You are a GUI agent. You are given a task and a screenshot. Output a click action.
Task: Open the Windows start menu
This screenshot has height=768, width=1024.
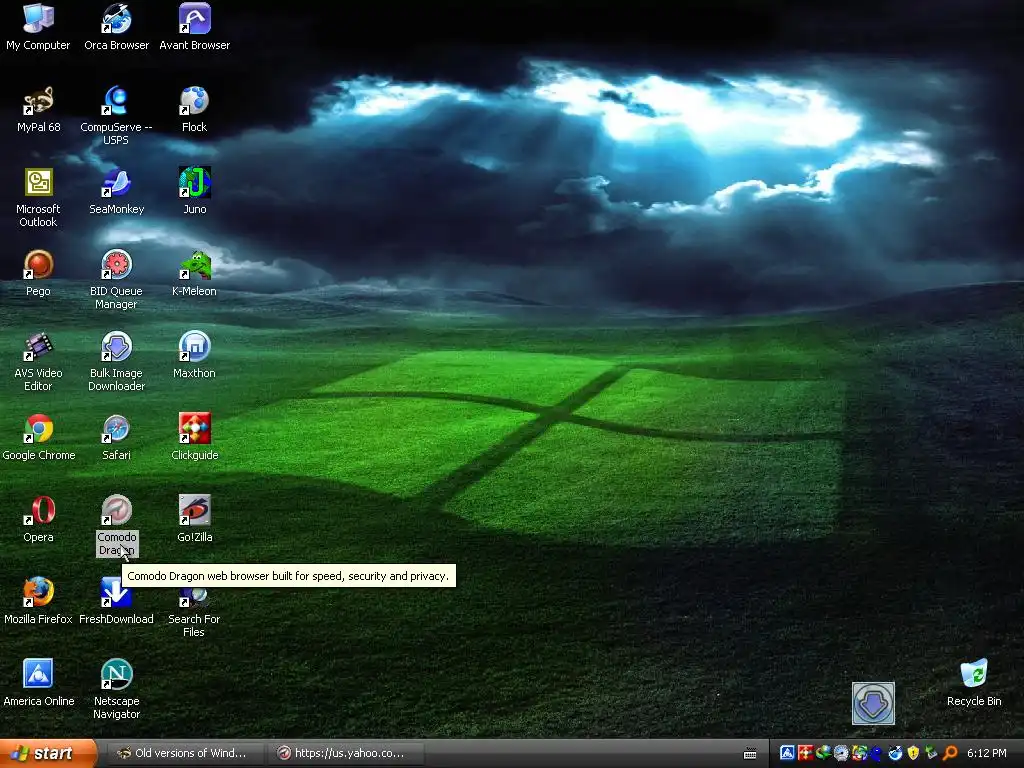tap(48, 754)
